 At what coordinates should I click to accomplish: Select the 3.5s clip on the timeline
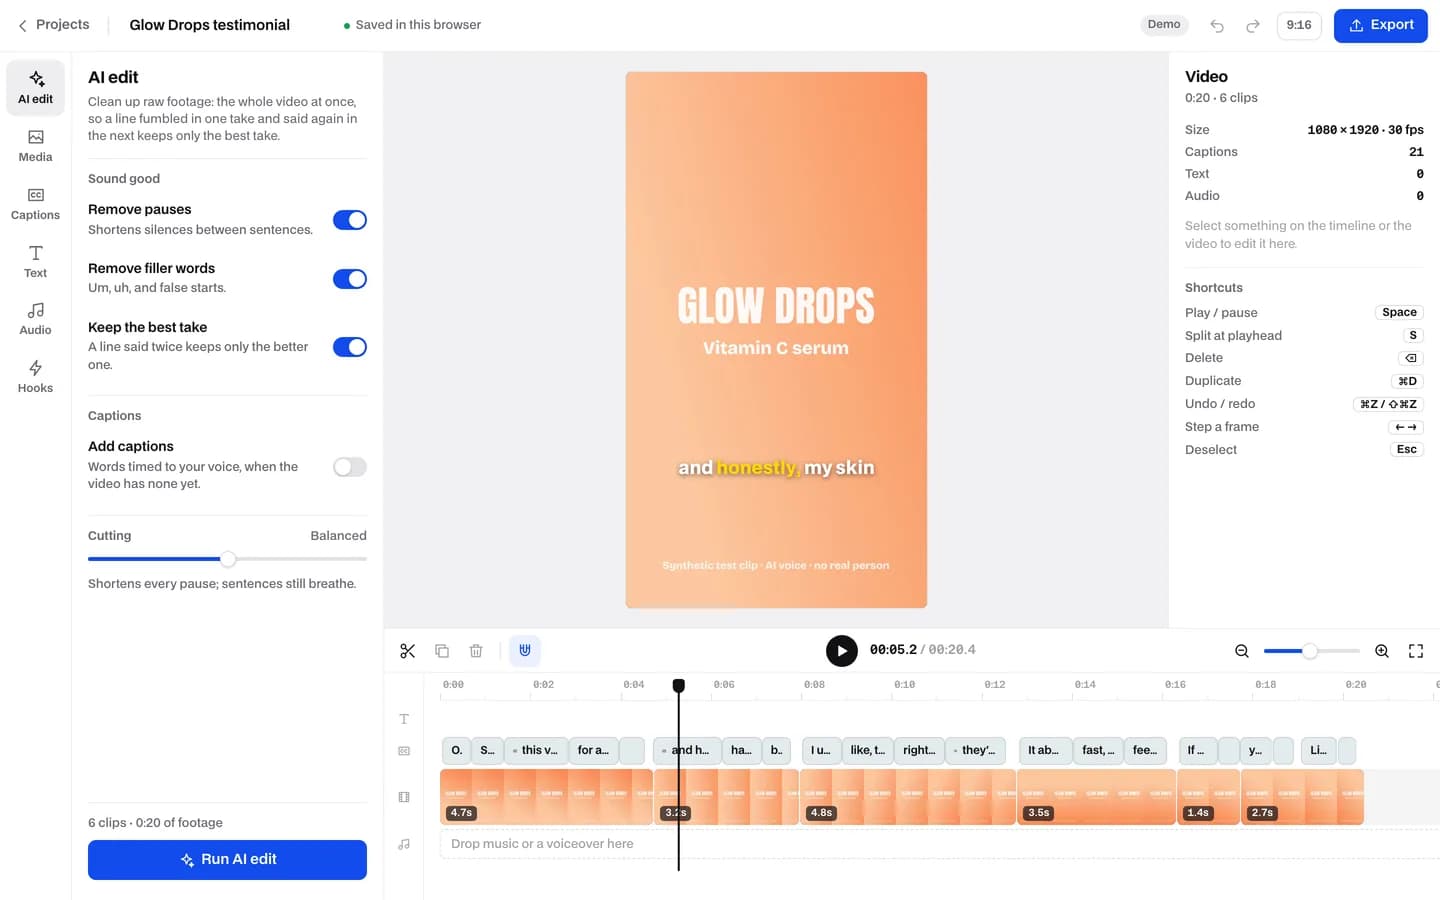(1097, 797)
